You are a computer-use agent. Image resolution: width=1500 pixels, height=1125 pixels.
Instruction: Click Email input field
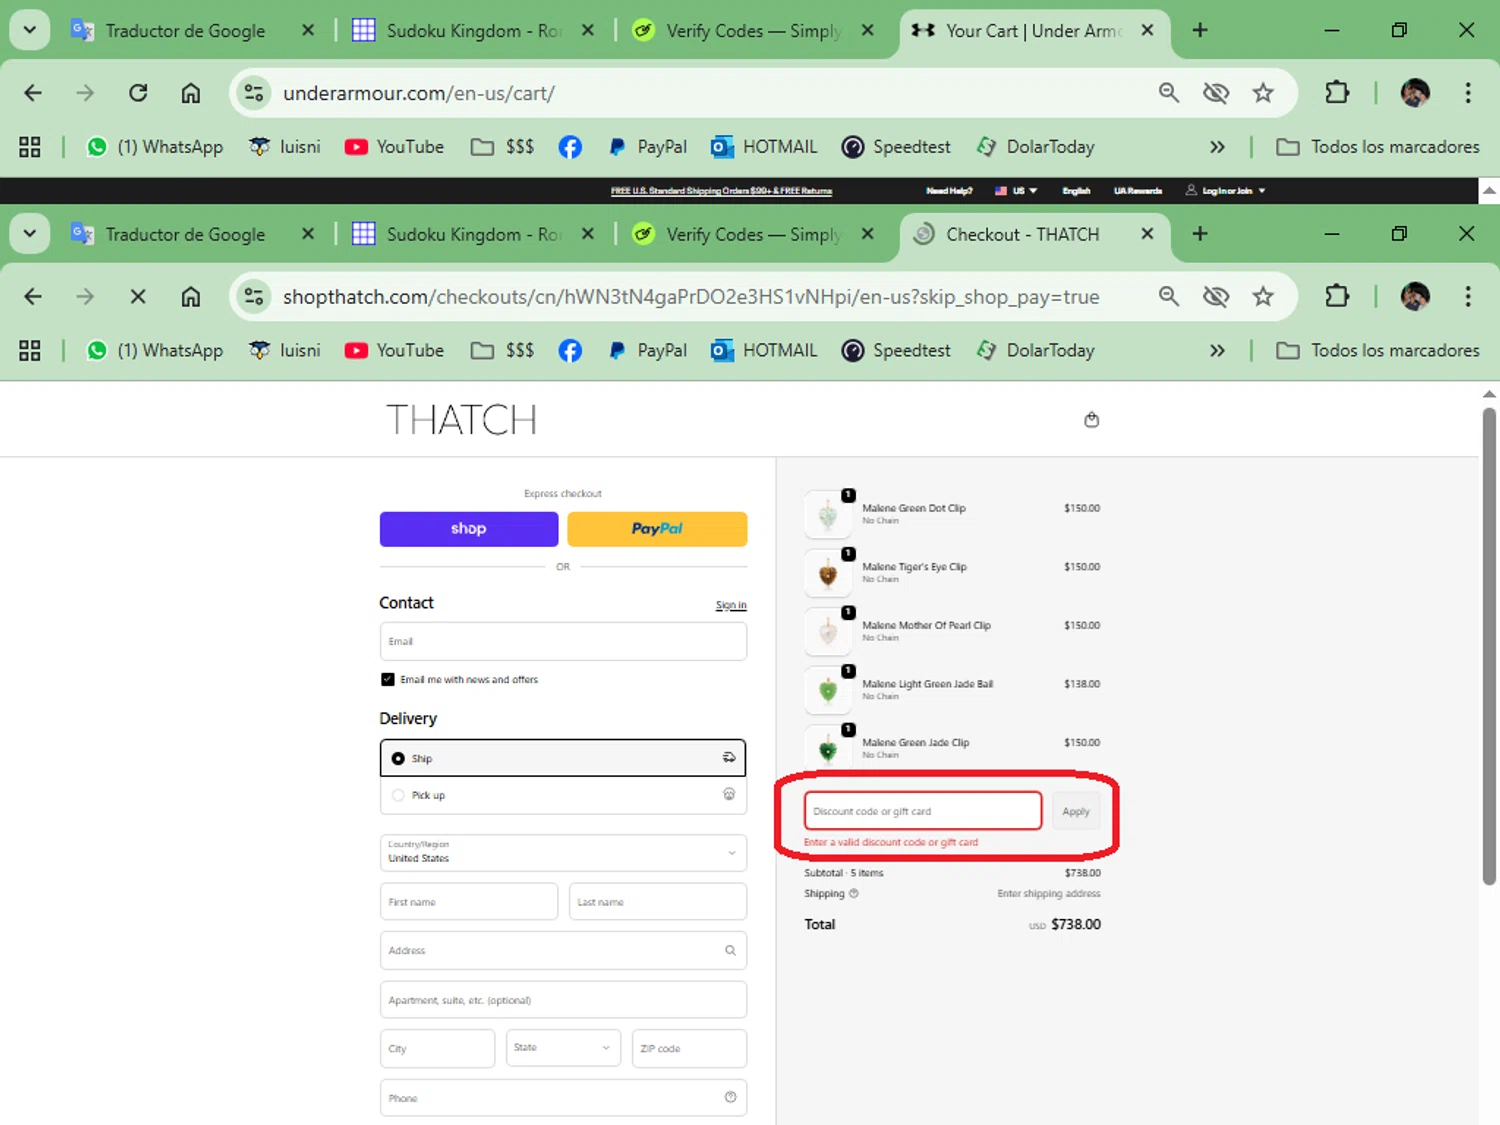(x=563, y=641)
